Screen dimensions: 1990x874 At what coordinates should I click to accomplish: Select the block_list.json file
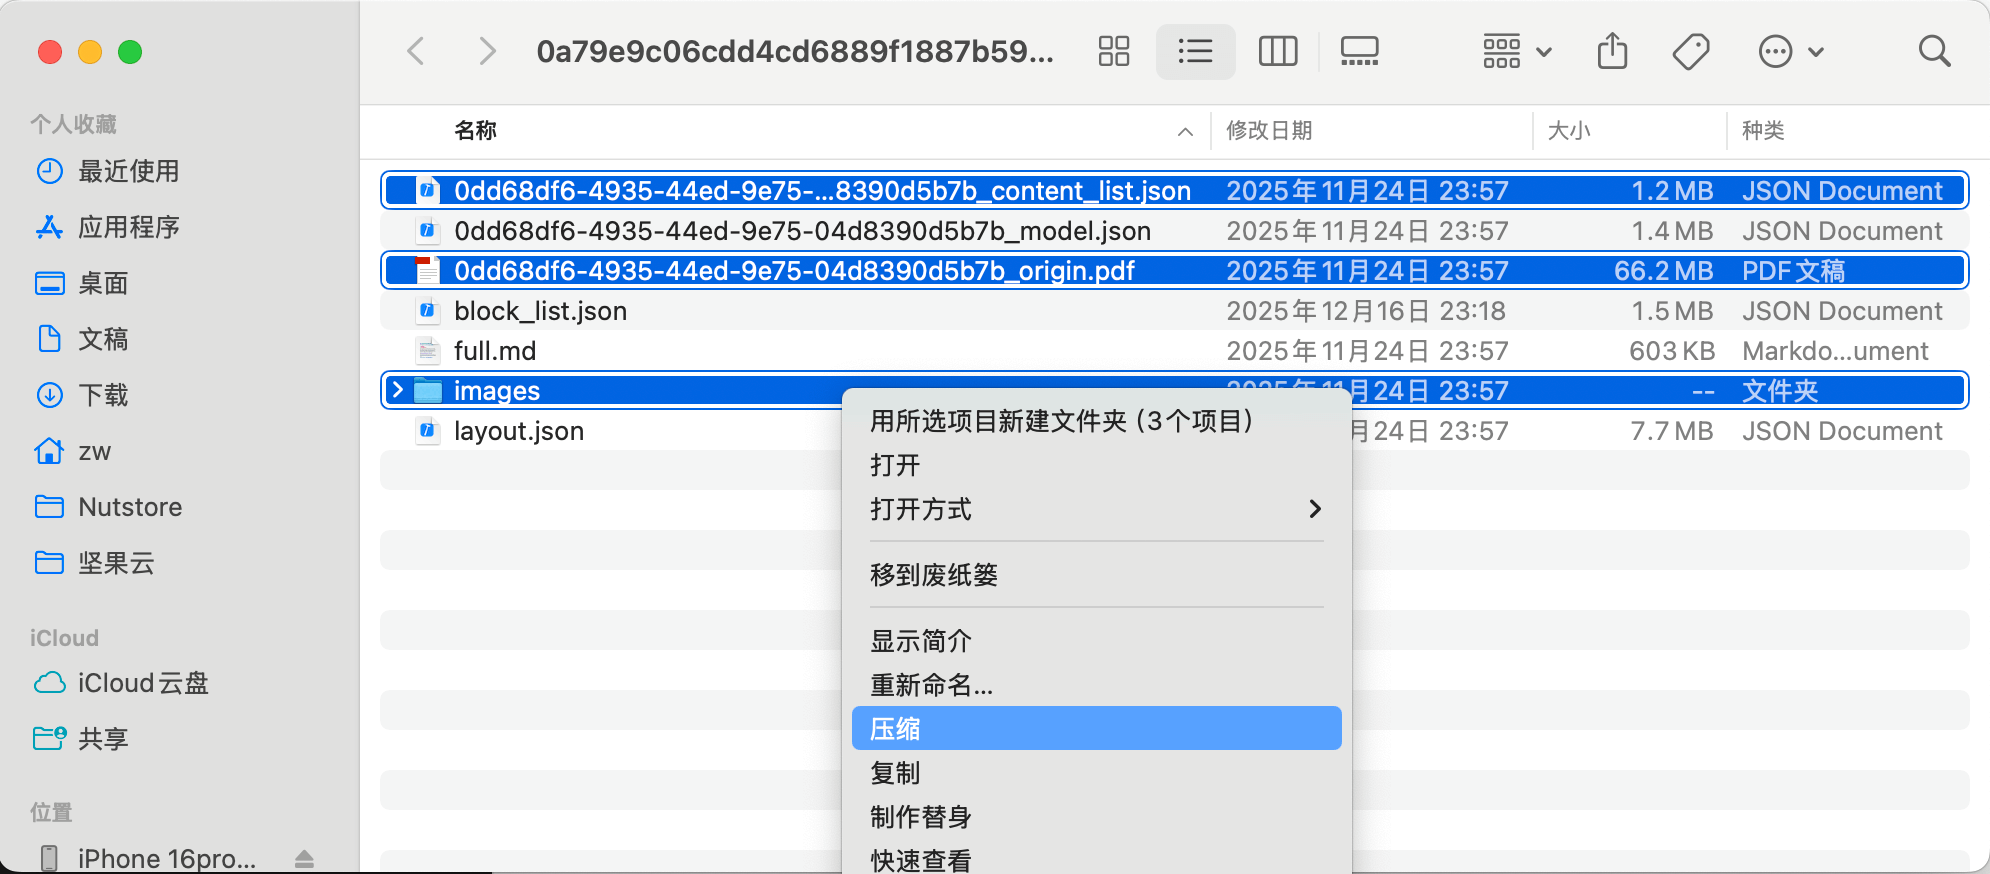click(540, 311)
